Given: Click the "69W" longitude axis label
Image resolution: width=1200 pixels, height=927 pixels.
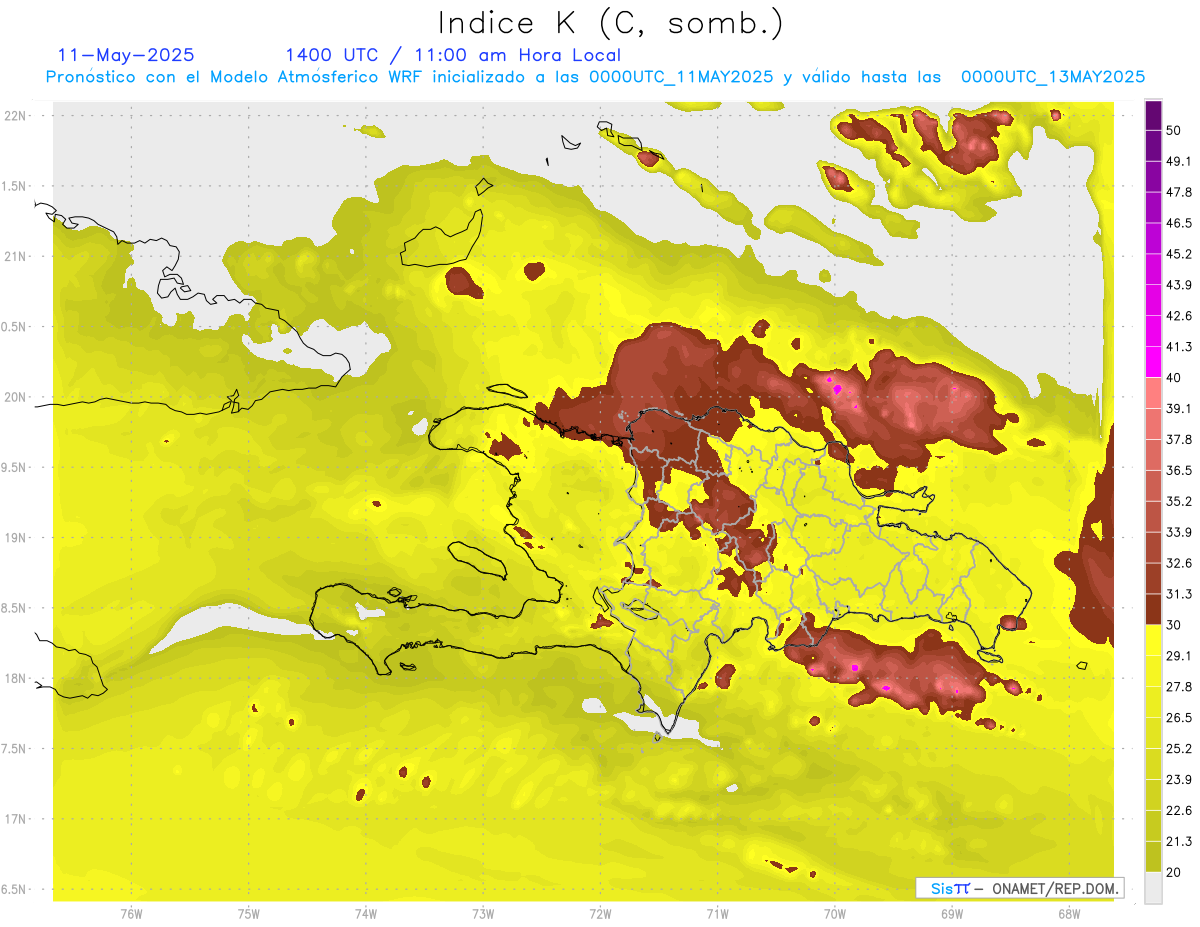Looking at the screenshot, I should pos(952,913).
